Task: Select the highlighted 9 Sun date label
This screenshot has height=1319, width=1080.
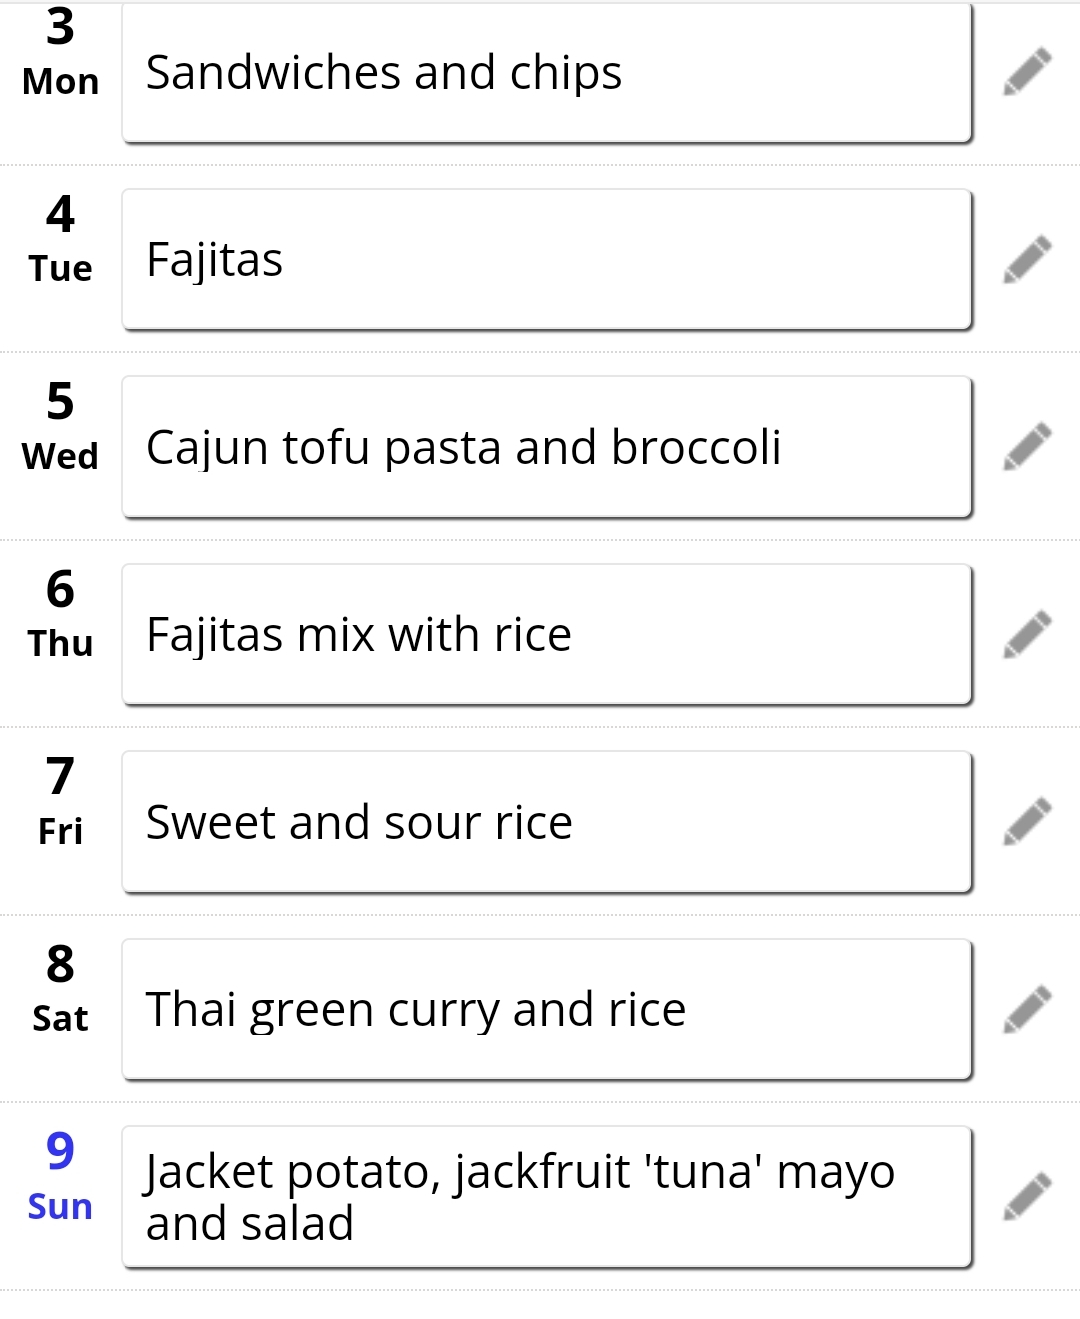Action: (x=61, y=1177)
